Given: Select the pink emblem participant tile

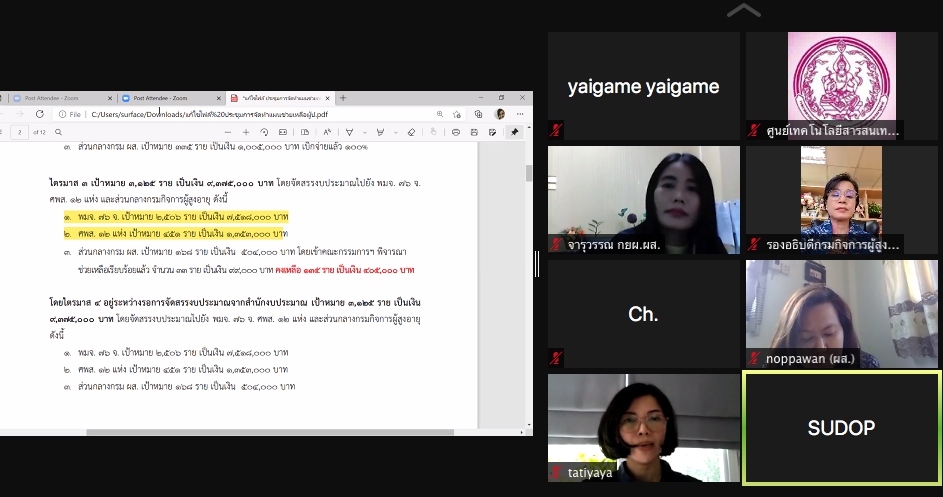Looking at the screenshot, I should [x=841, y=86].
